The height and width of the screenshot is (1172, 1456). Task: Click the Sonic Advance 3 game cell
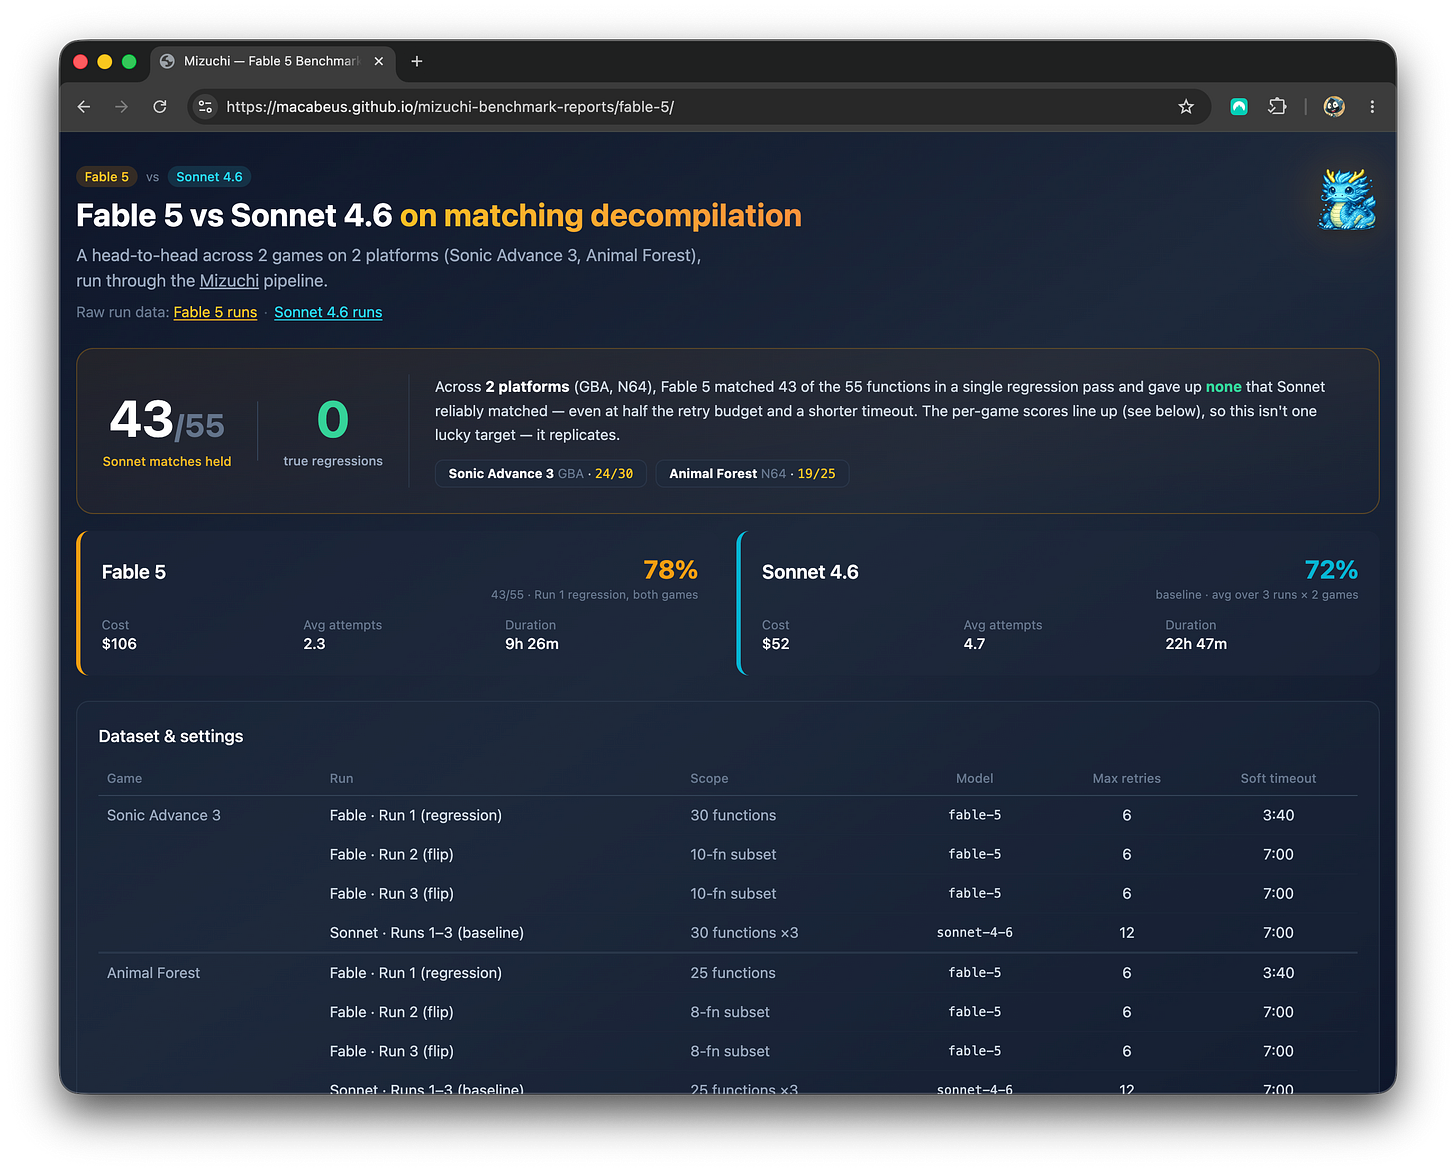coord(164,815)
